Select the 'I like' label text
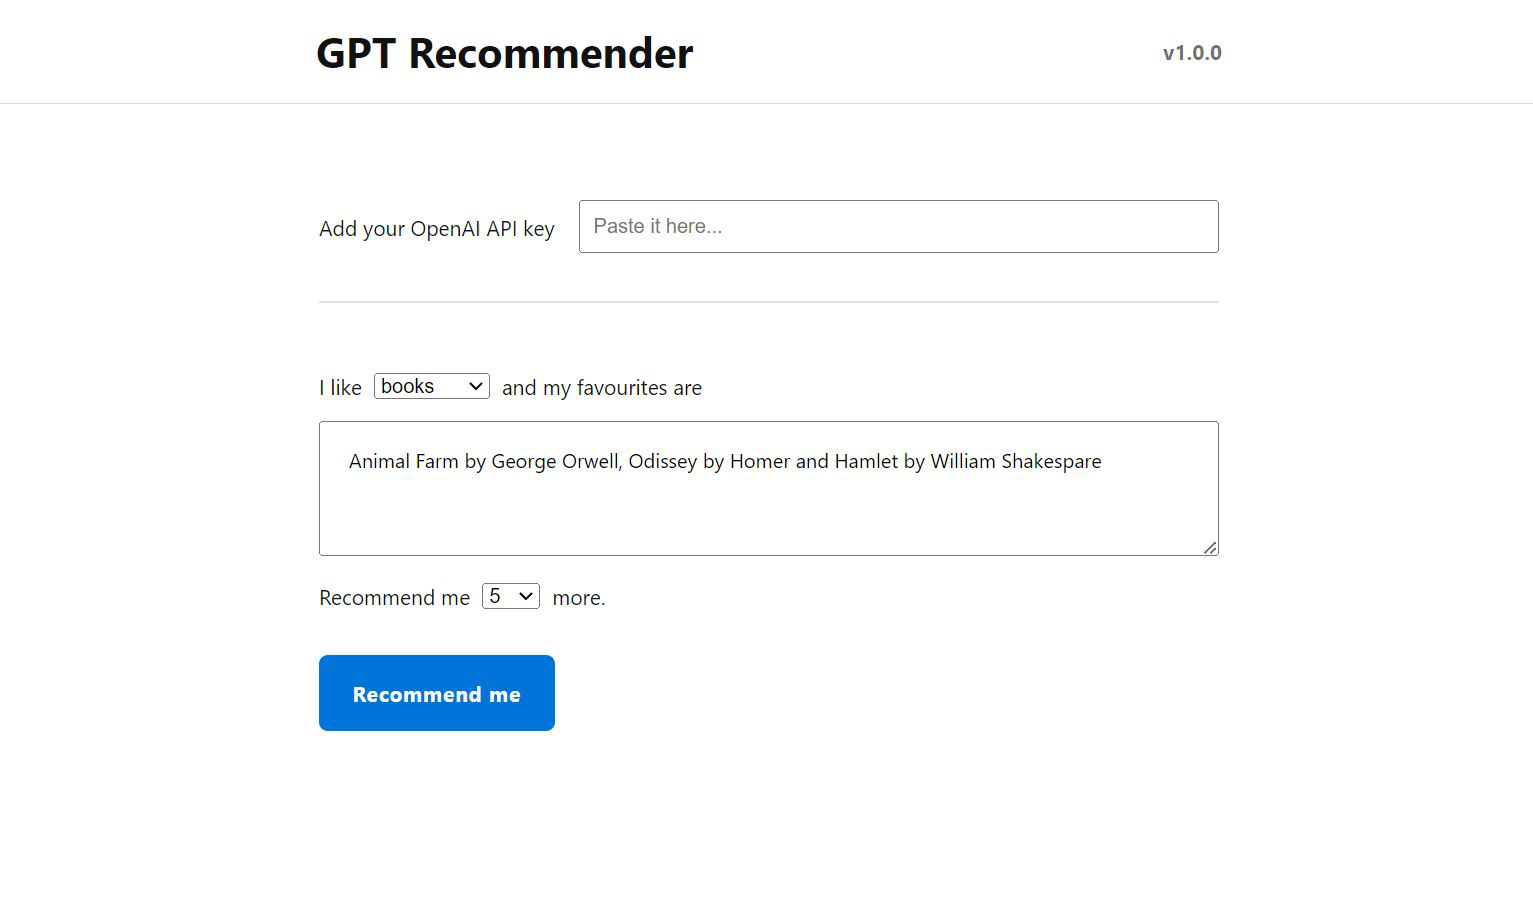The image size is (1533, 905). [340, 387]
